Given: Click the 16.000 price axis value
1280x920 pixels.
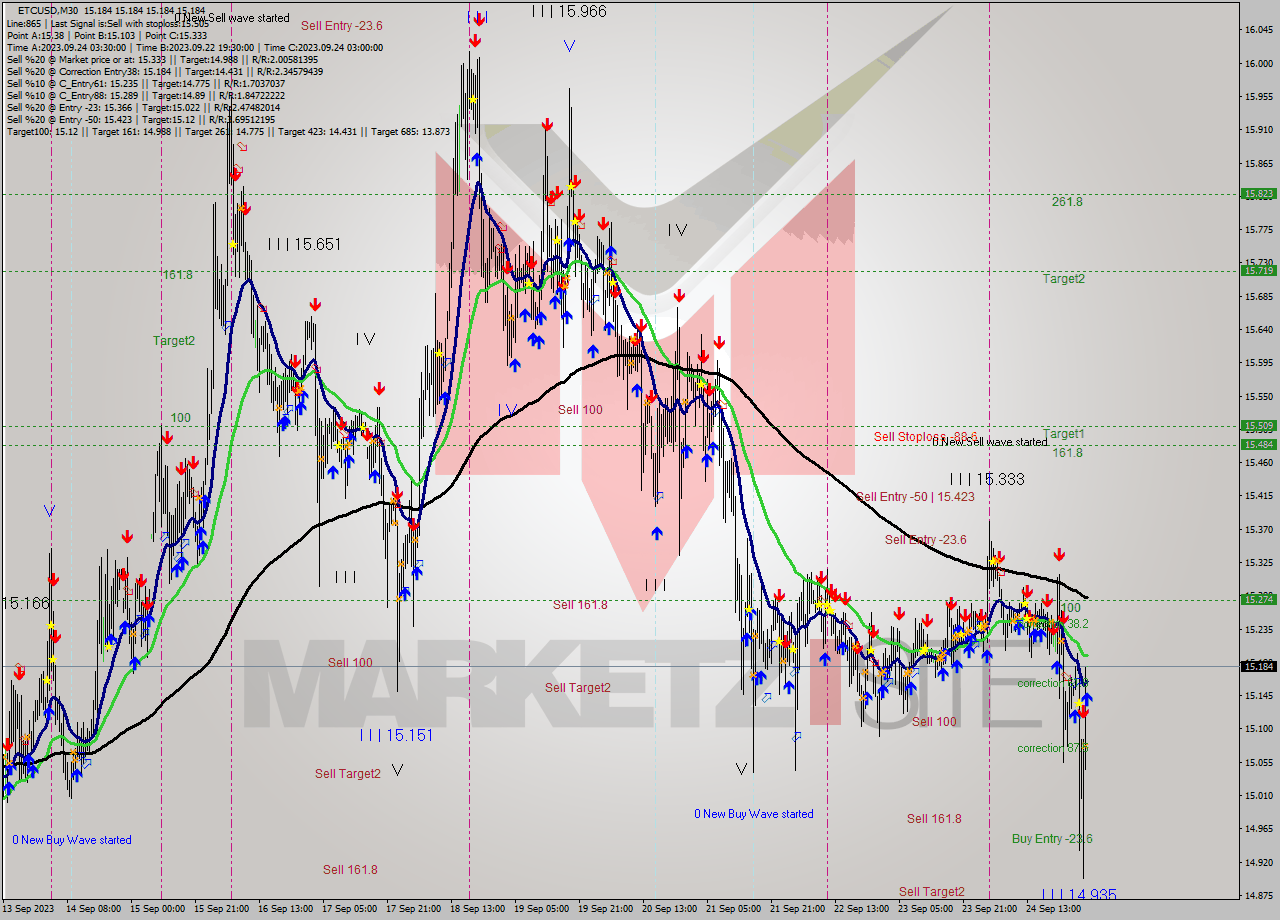Looking at the screenshot, I should point(1257,63).
